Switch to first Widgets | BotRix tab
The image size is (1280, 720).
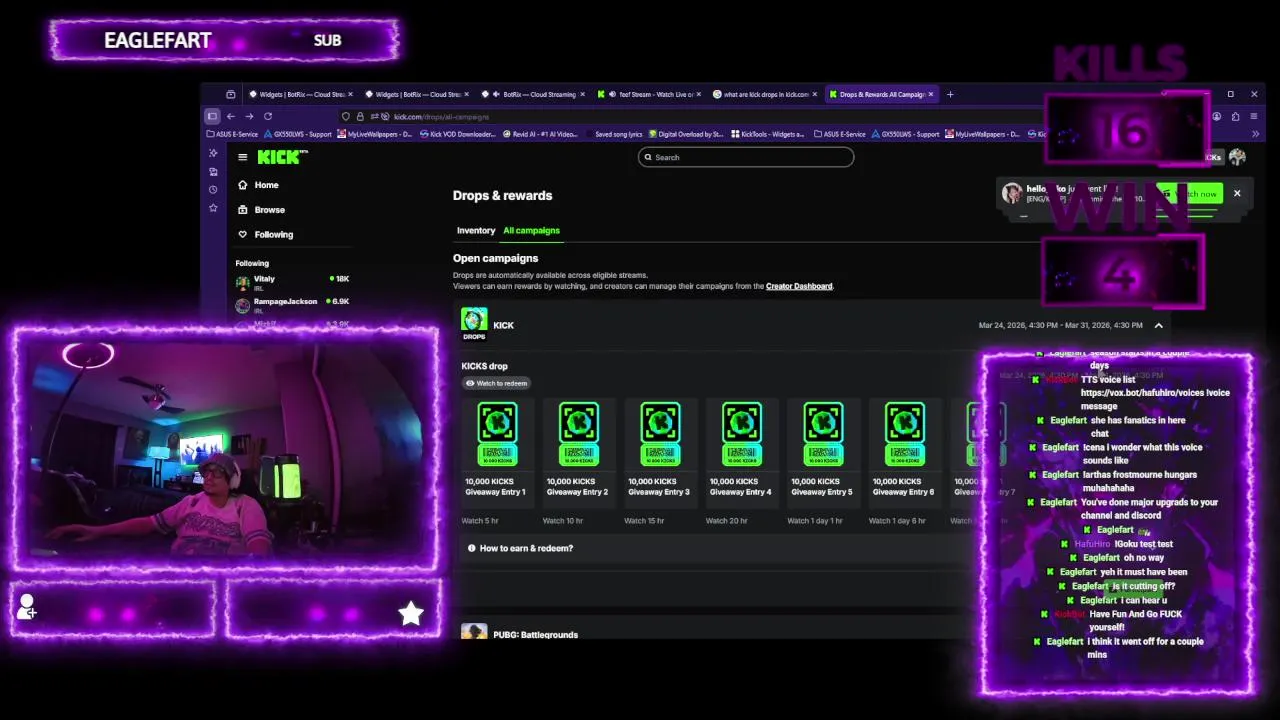(300, 94)
